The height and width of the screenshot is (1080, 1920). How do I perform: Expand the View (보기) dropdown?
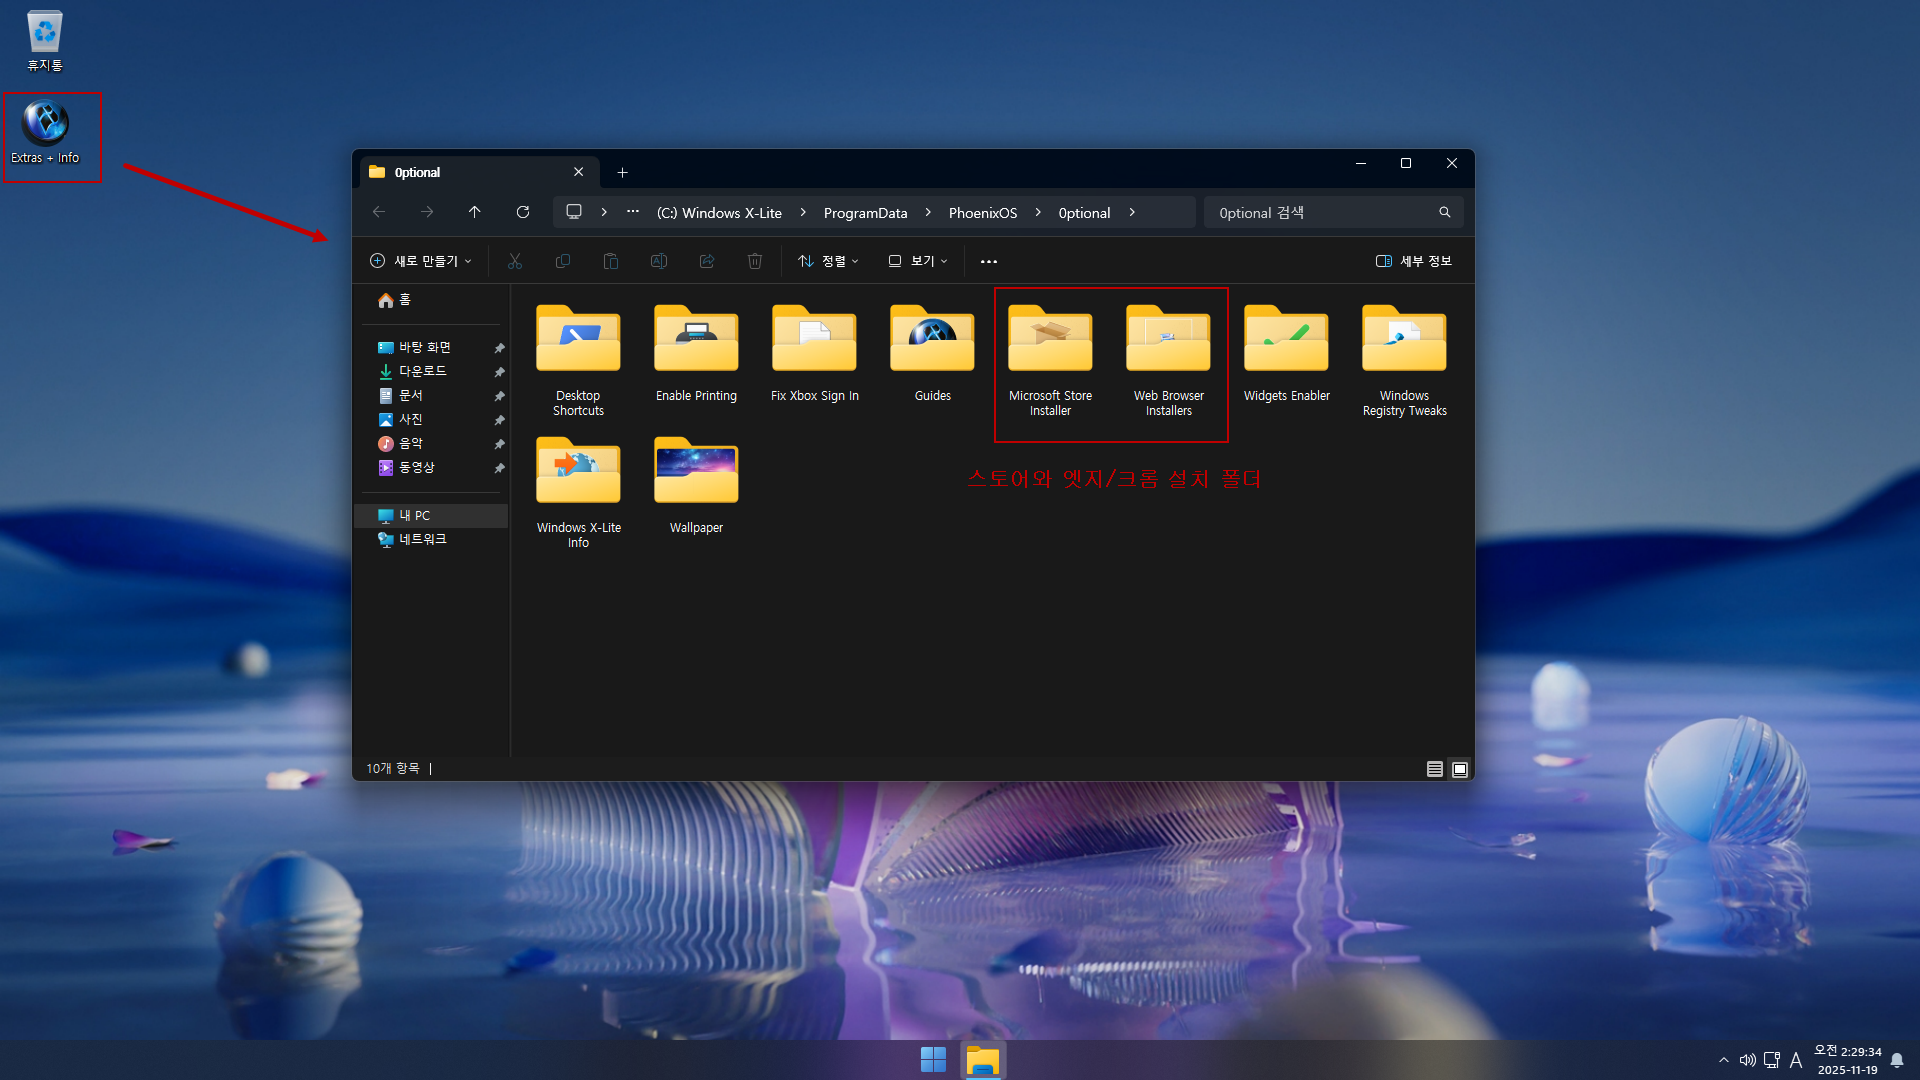(917, 261)
